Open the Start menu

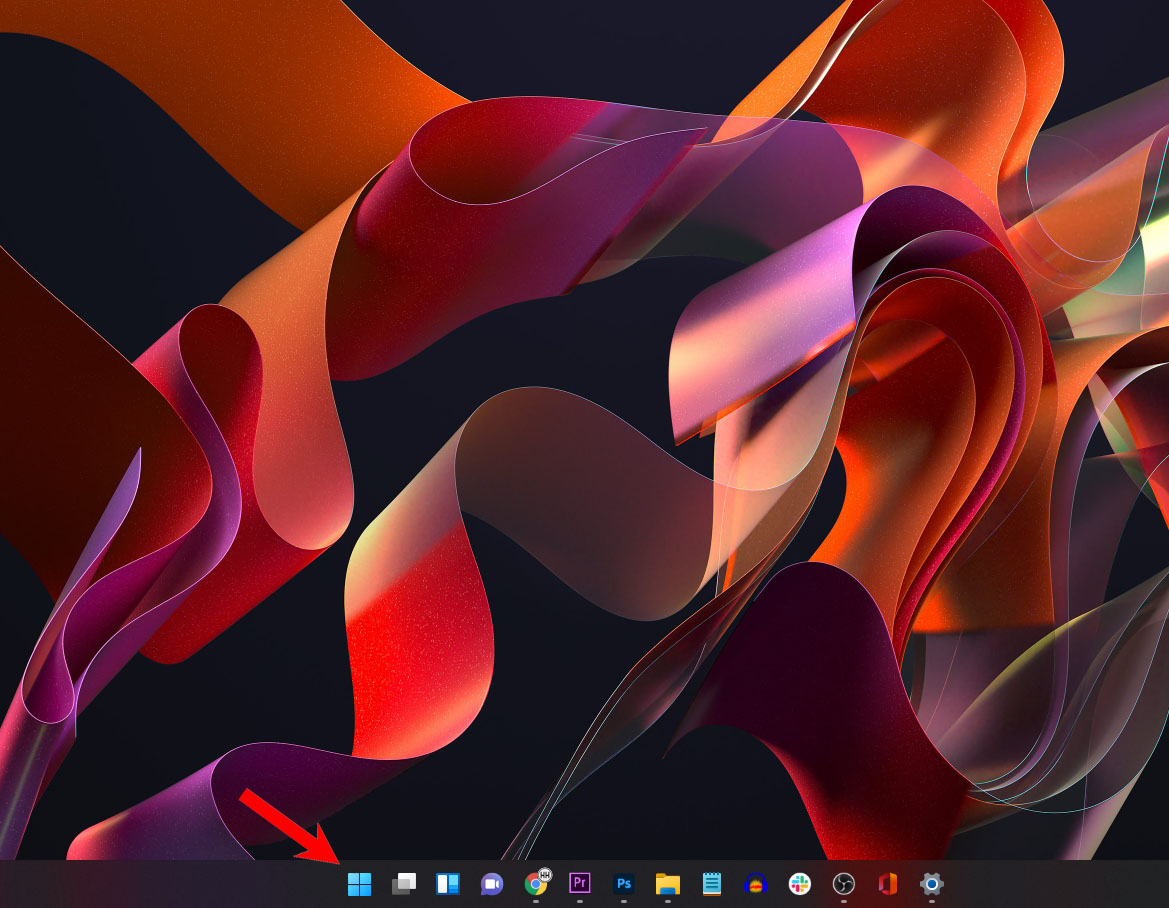click(358, 884)
